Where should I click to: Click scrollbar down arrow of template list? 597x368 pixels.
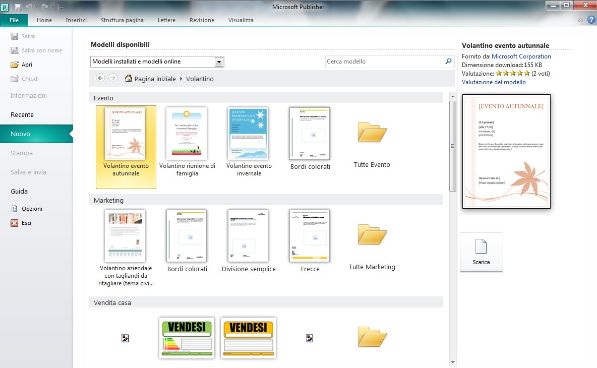click(452, 362)
